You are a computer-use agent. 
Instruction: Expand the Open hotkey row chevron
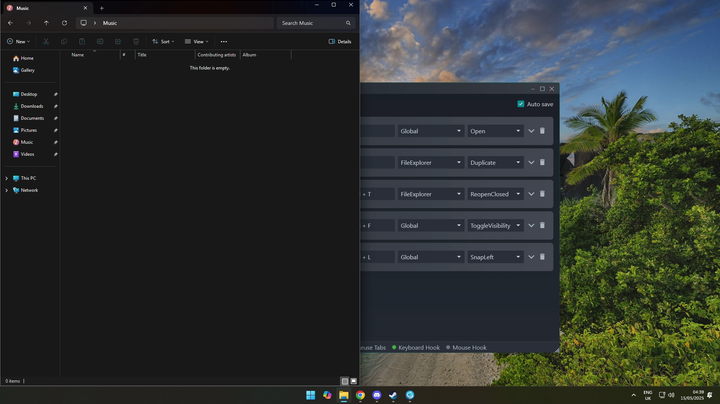coord(532,131)
